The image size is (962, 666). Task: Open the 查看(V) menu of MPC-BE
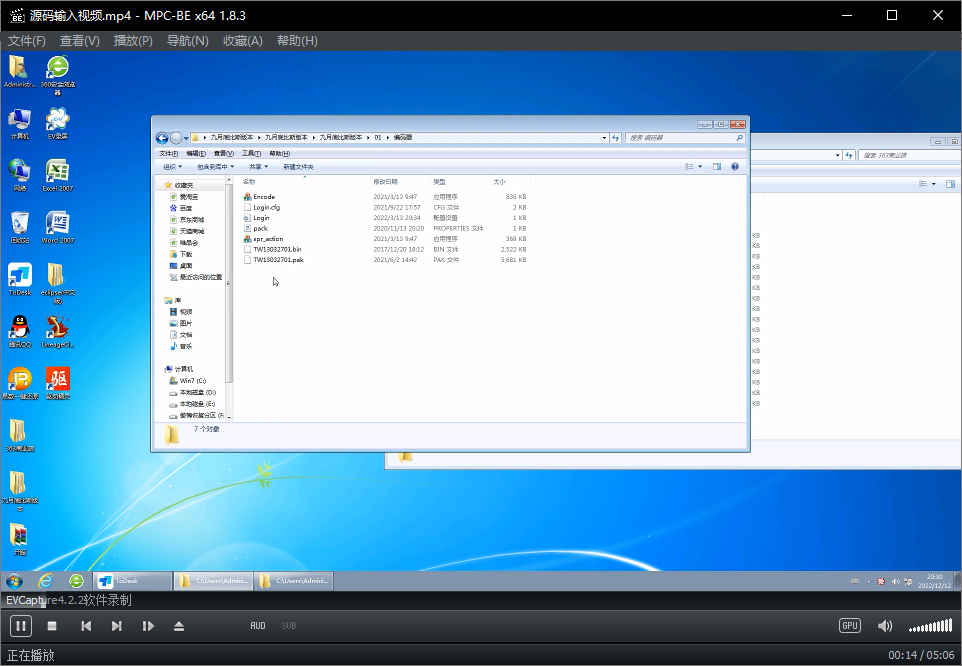click(x=80, y=40)
